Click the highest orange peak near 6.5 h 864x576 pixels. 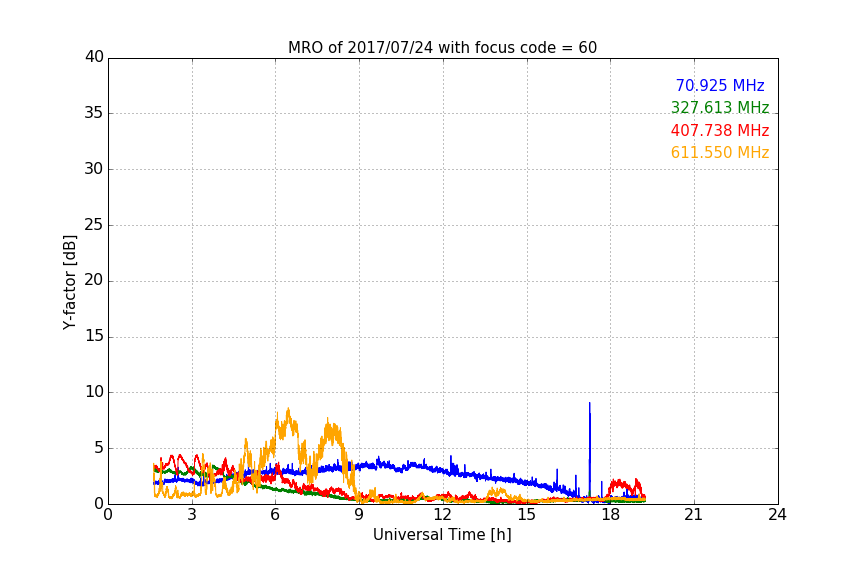point(288,411)
